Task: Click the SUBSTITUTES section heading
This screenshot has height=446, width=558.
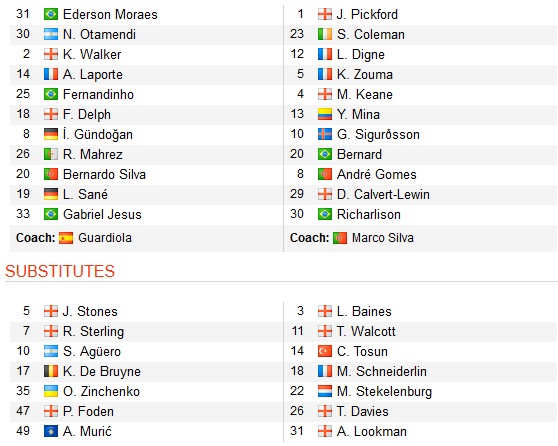Action: (60, 271)
